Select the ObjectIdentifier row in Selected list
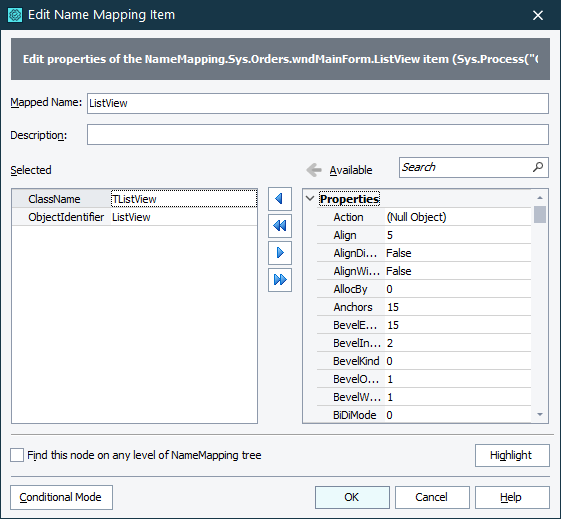561x519 pixels. click(x=135, y=217)
